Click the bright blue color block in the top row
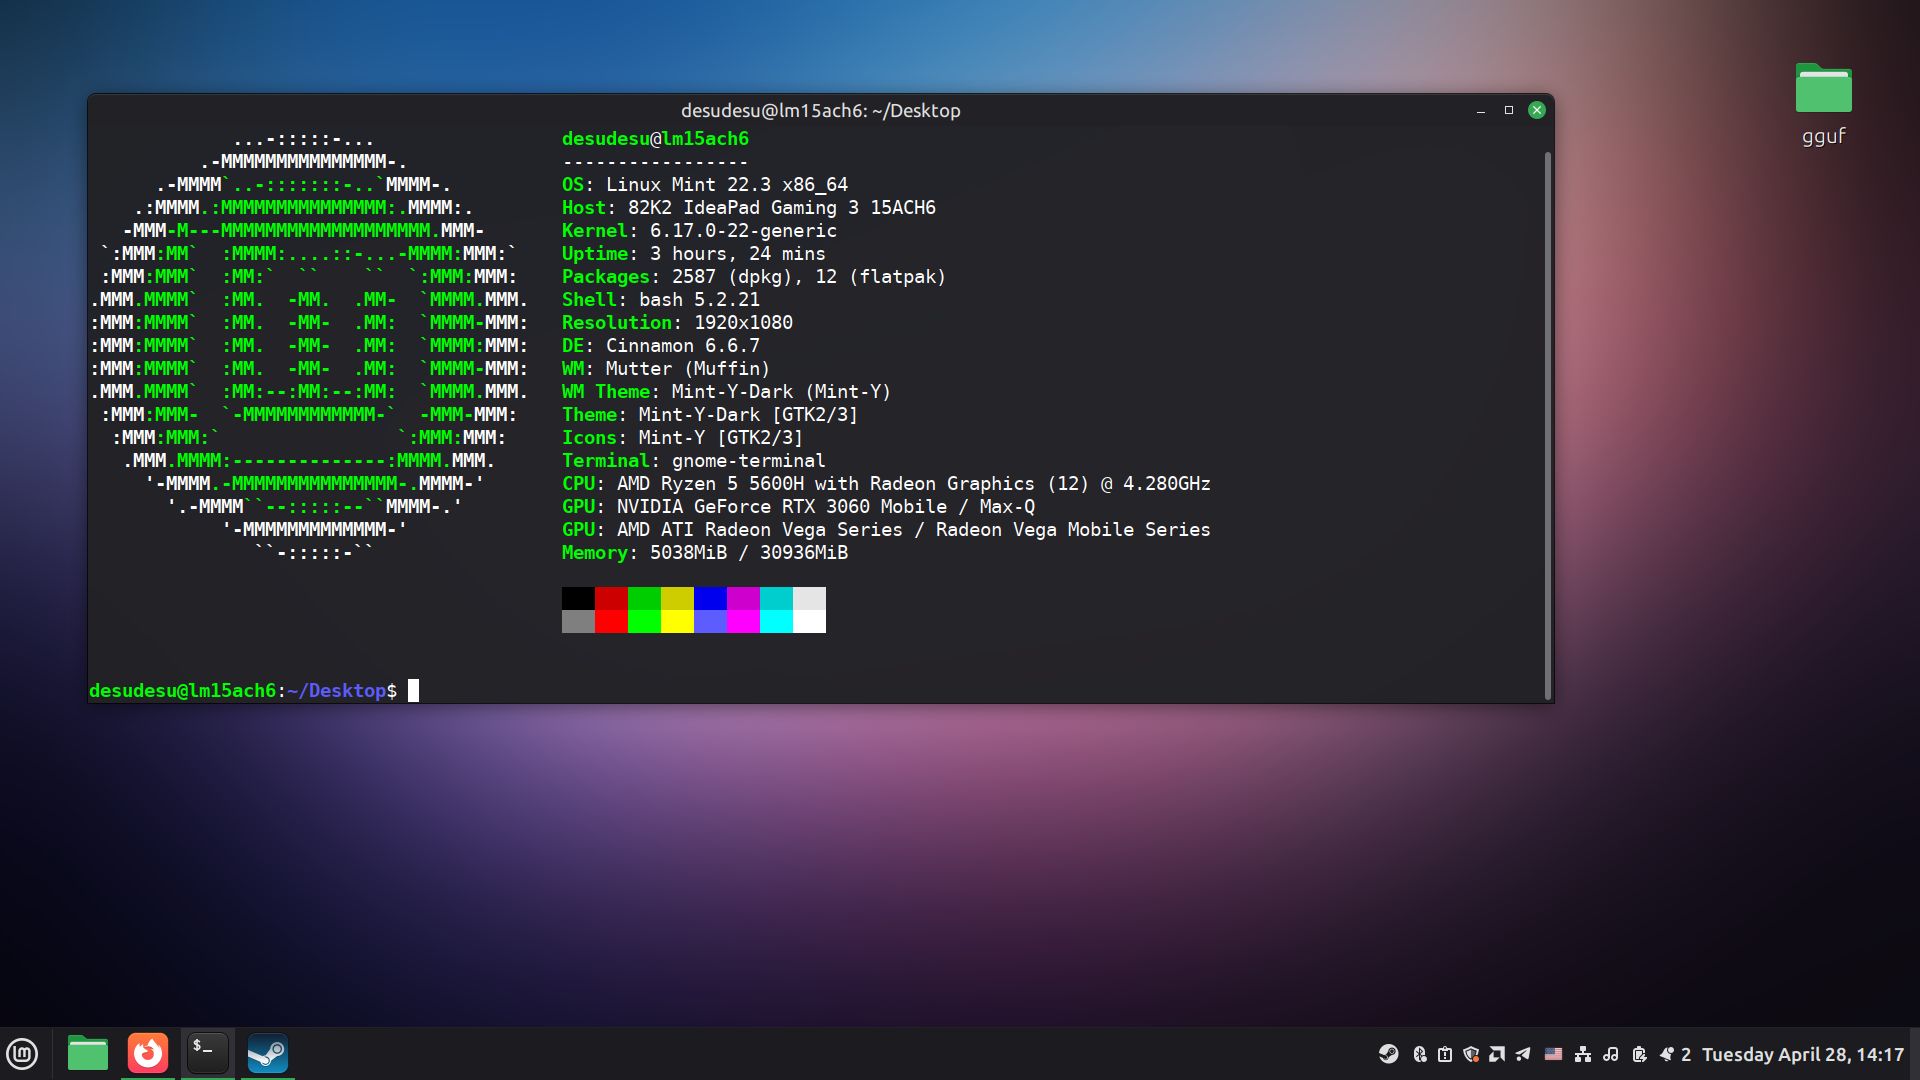This screenshot has width=1920, height=1080. point(710,598)
